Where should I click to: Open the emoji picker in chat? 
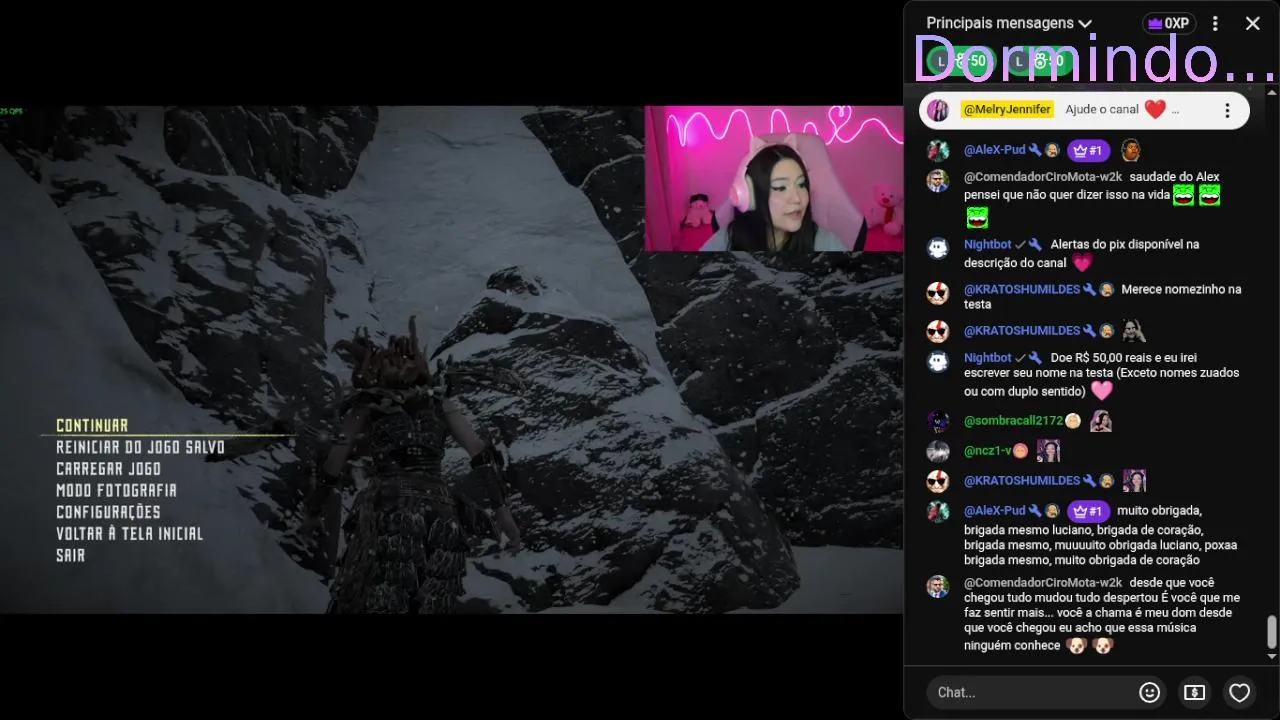(1150, 692)
